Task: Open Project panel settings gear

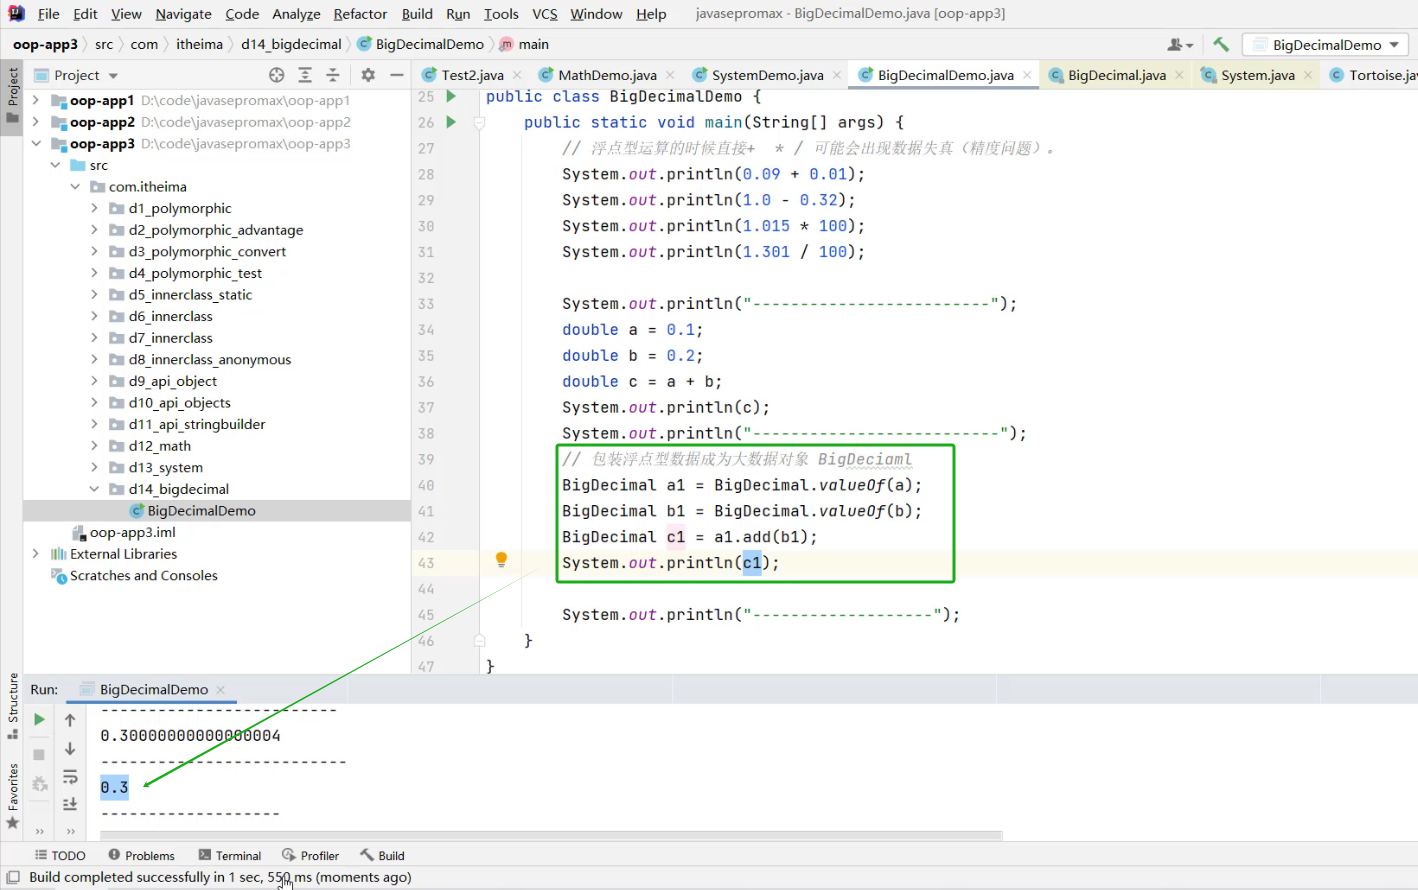Action: click(368, 75)
